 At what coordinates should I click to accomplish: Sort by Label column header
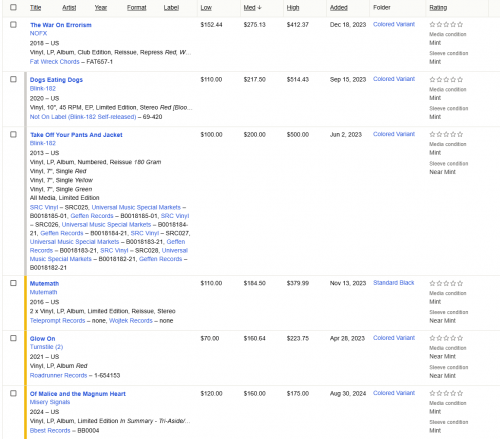171,8
